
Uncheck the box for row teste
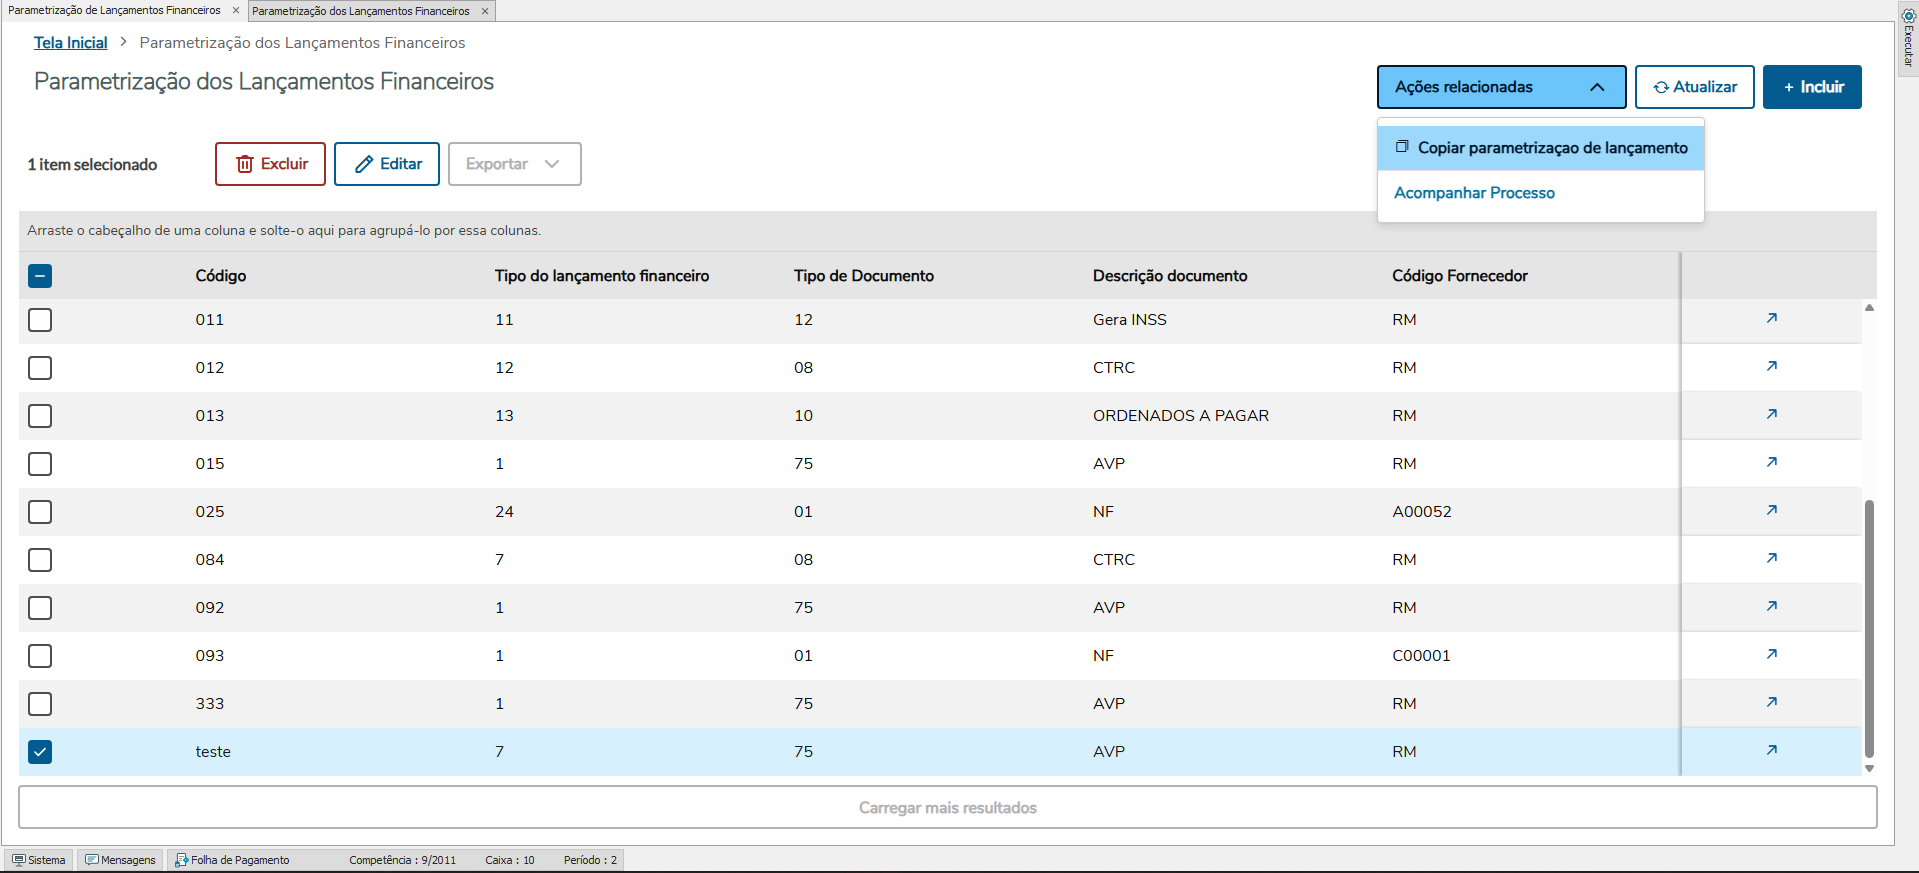point(40,752)
